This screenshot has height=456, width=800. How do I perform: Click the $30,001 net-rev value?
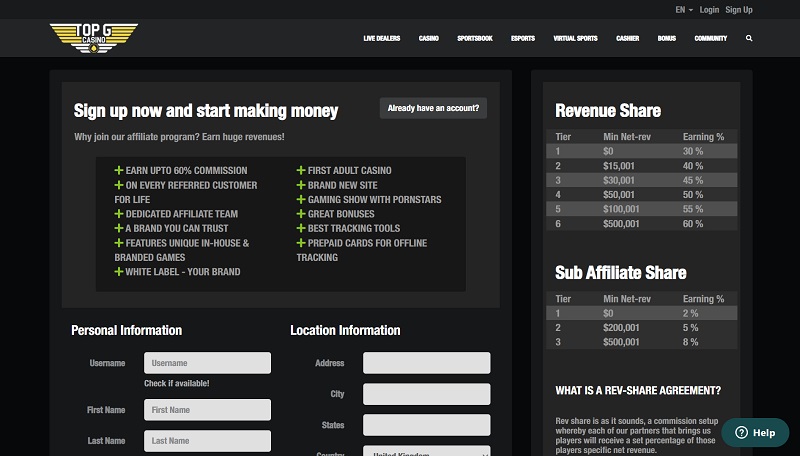[619, 180]
